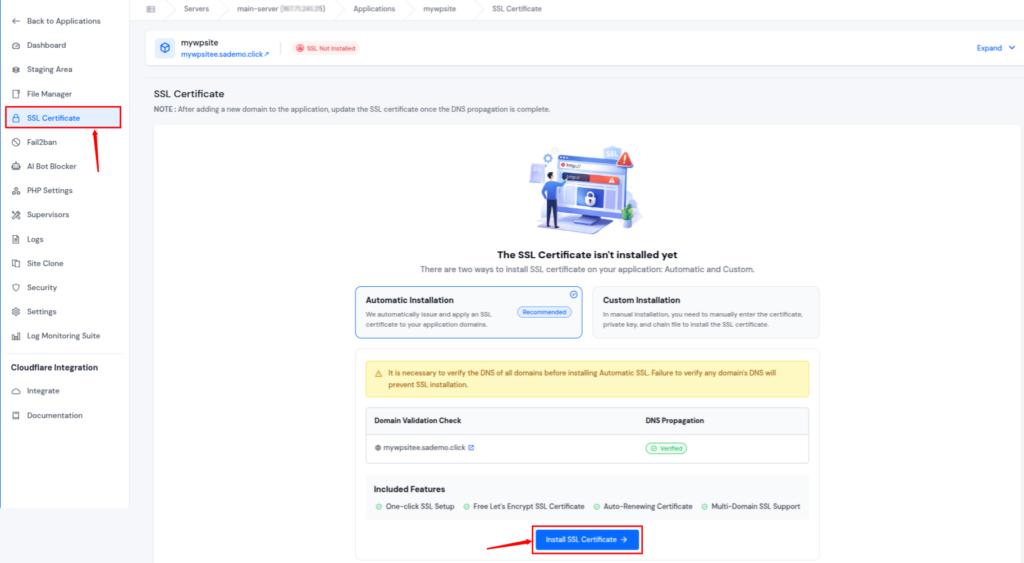Open File Manager from the sidebar

coord(49,94)
